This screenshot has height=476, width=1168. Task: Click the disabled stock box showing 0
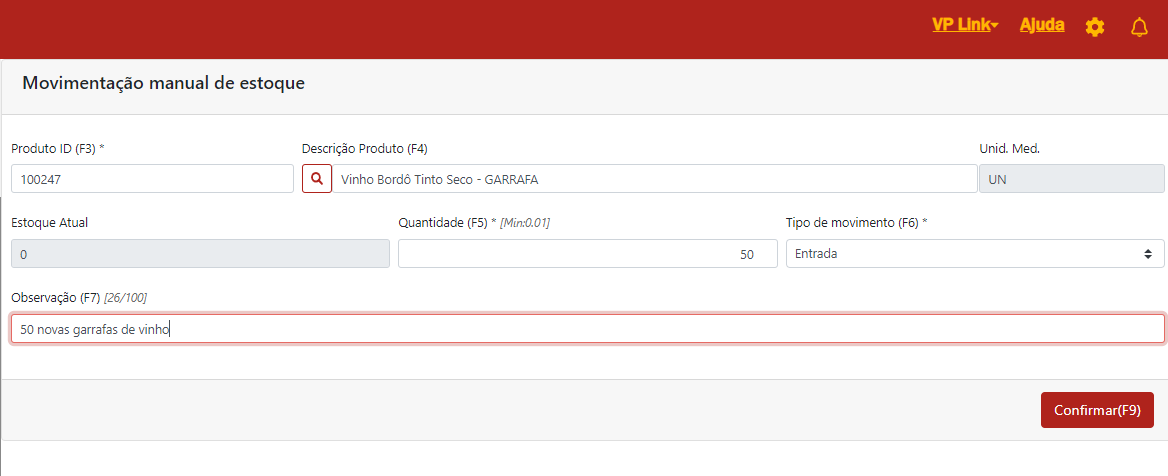pyautogui.click(x=200, y=254)
